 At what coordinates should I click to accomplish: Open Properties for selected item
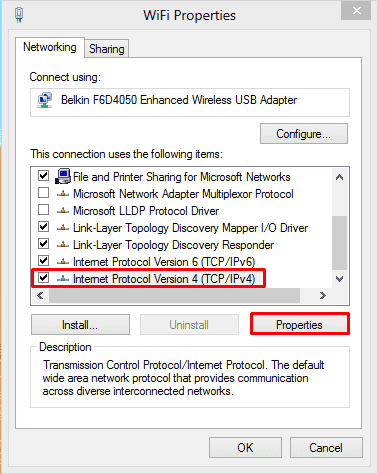pos(299,325)
